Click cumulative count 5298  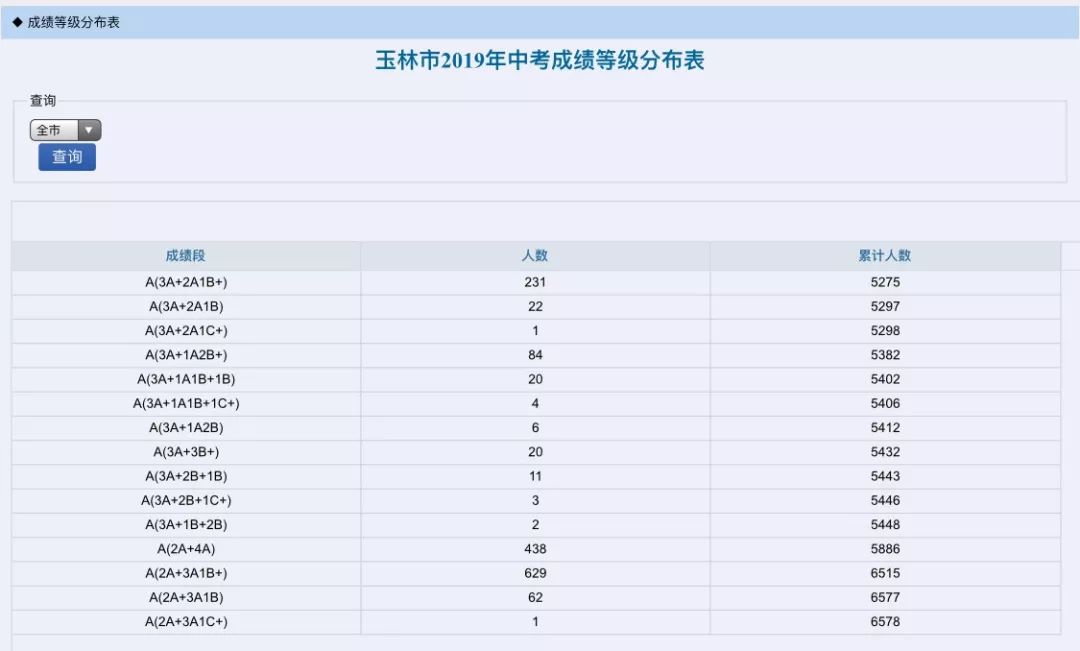pos(885,331)
